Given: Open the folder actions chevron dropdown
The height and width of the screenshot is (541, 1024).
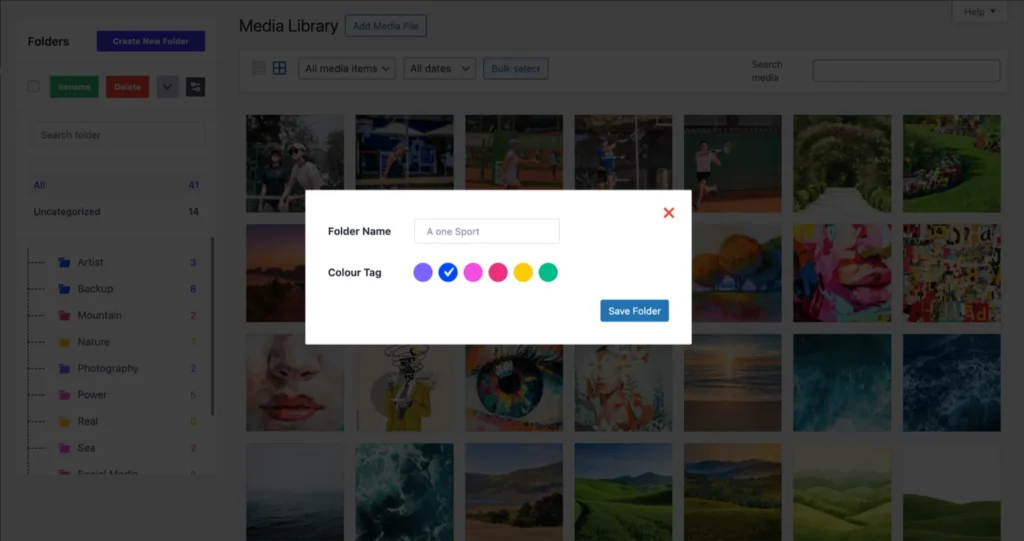Looking at the screenshot, I should [x=167, y=87].
